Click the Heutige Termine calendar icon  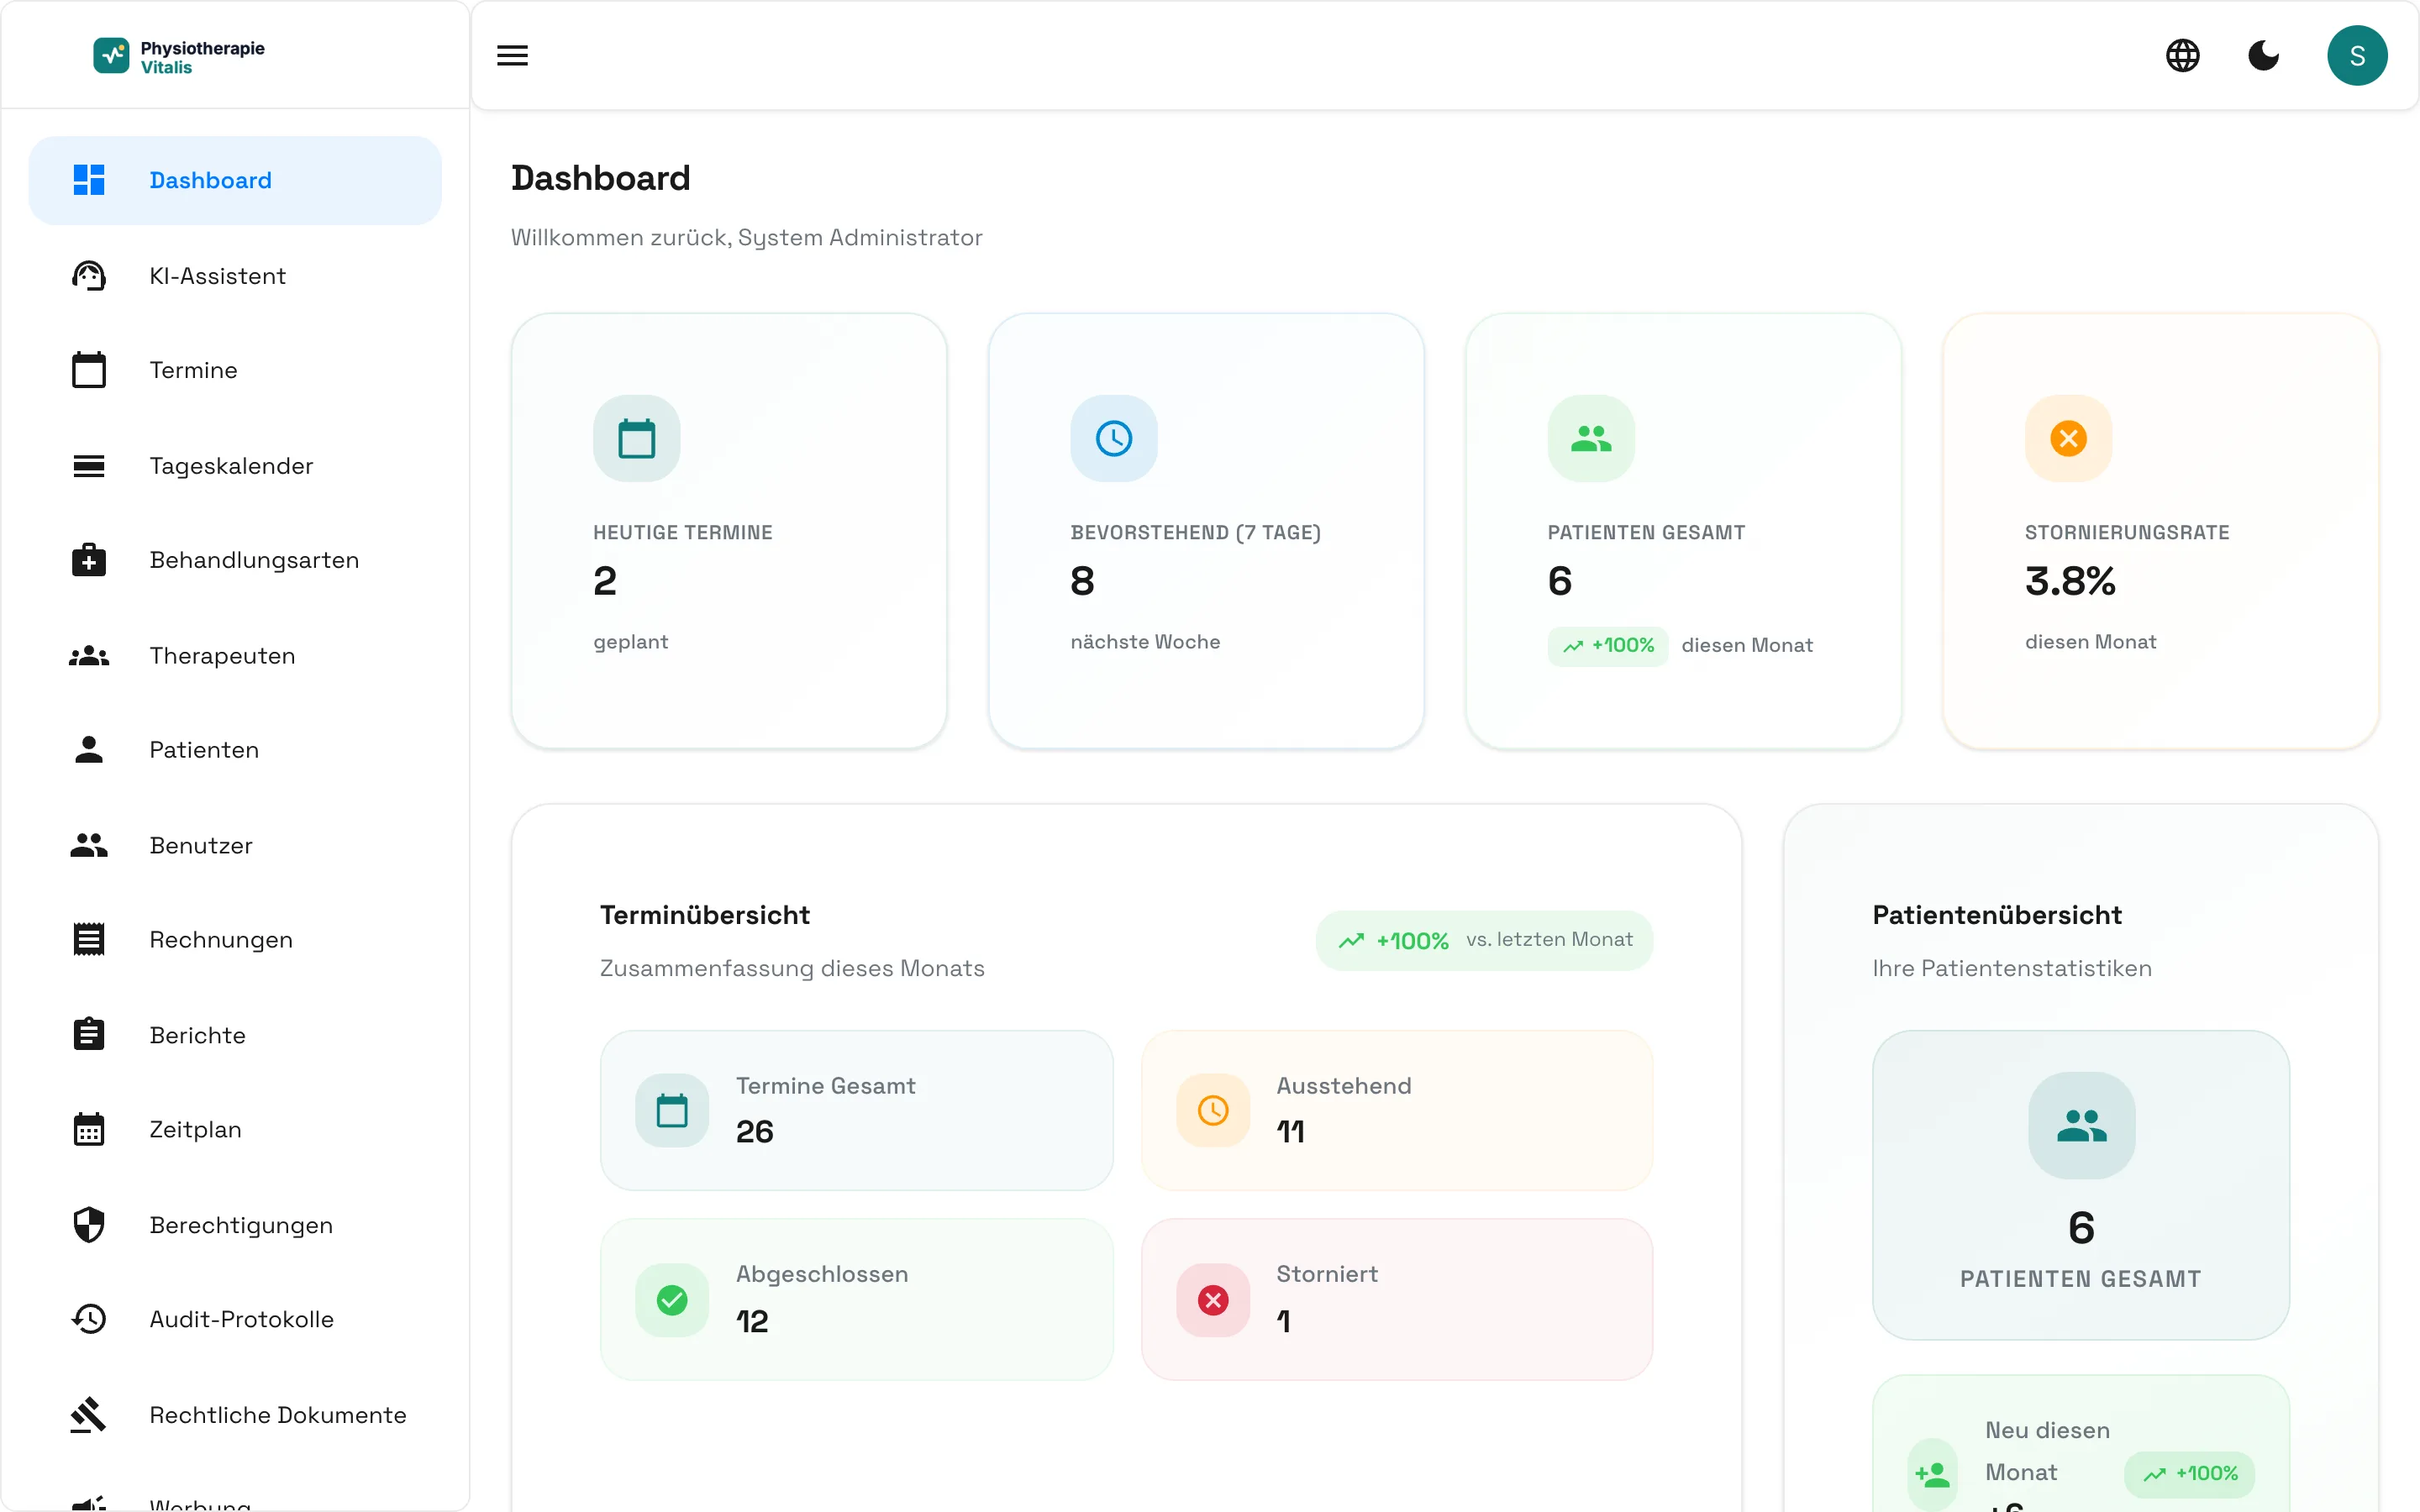coord(636,438)
